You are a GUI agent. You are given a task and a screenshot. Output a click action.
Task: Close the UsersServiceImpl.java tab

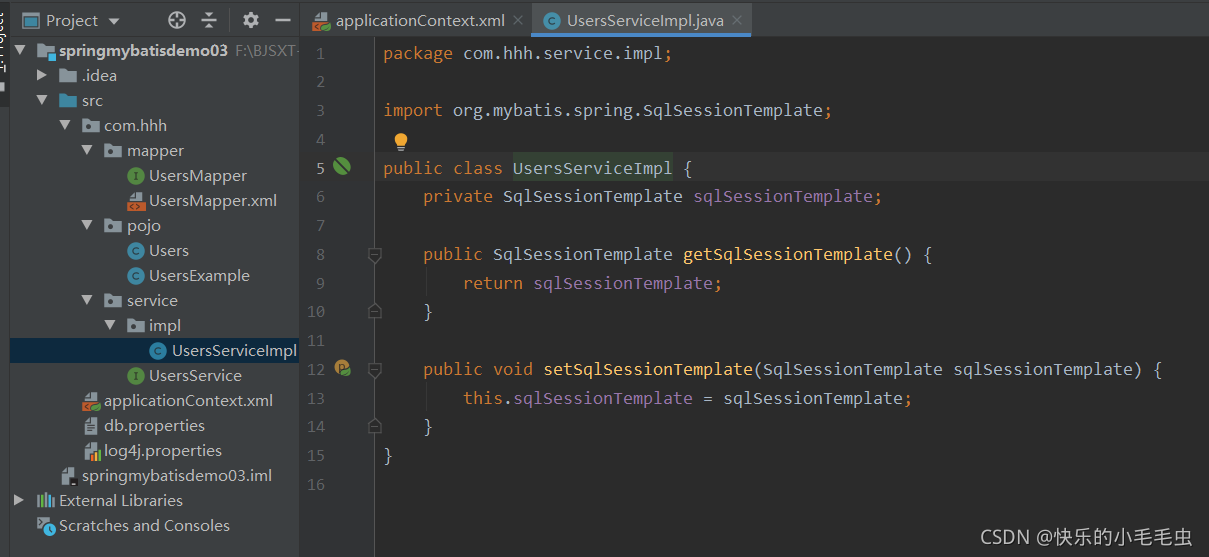coord(737,20)
